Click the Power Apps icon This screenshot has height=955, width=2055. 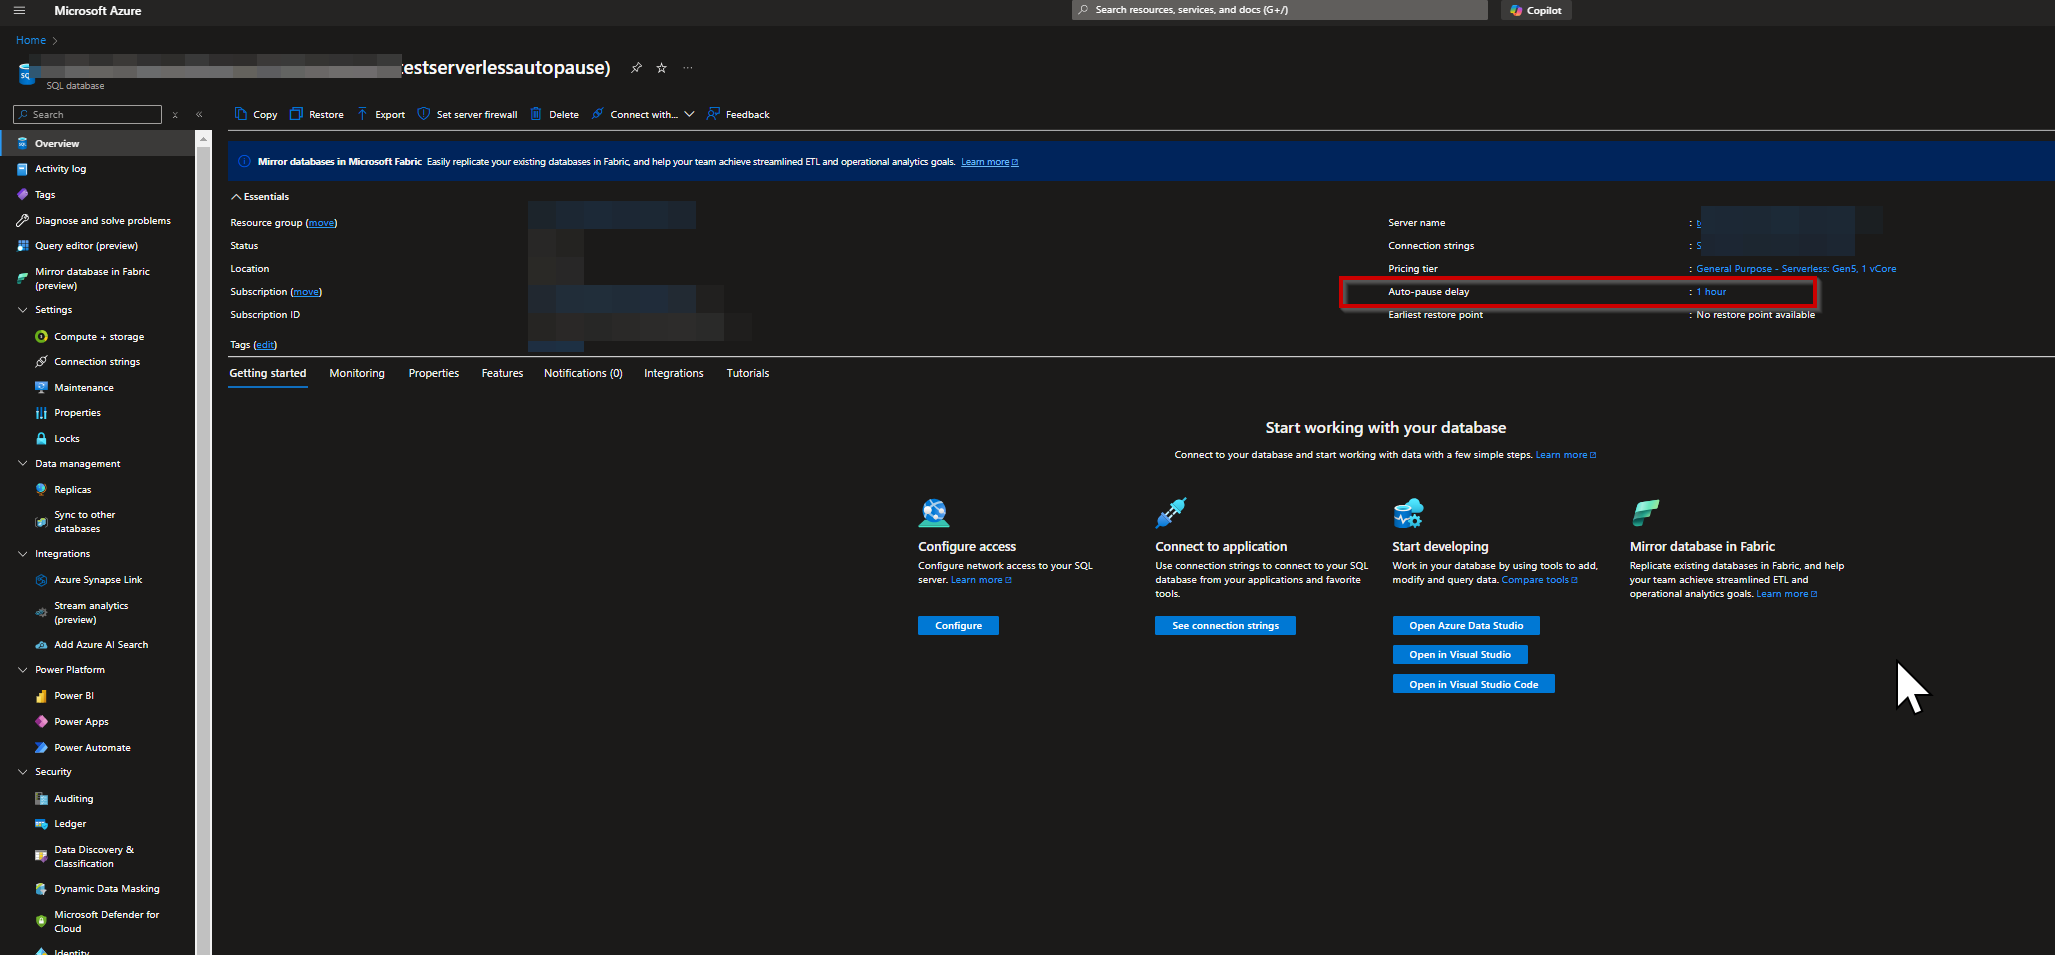click(41, 722)
